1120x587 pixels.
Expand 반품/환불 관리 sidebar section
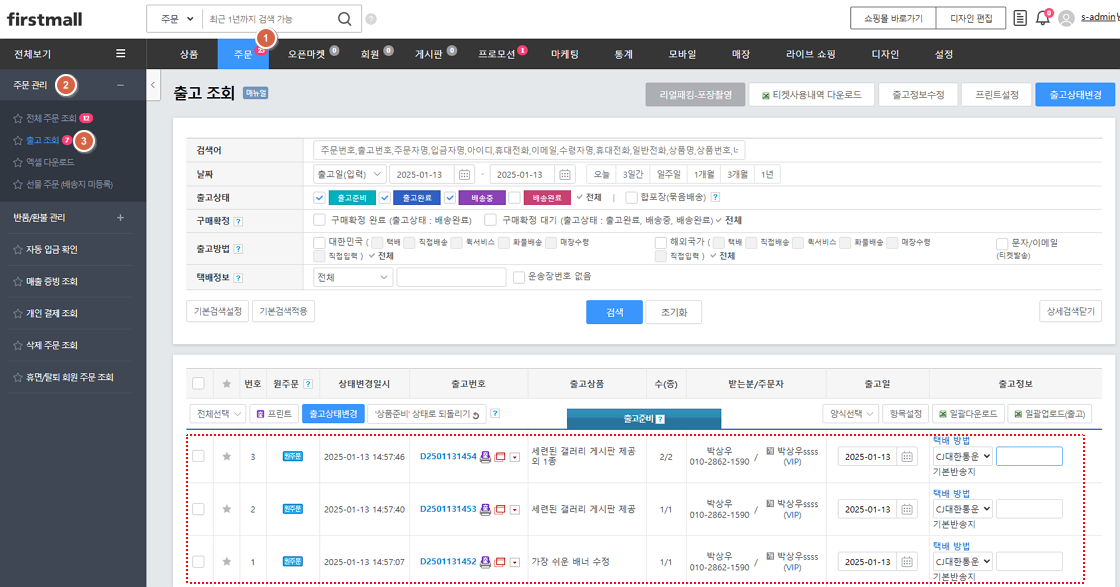(121, 217)
